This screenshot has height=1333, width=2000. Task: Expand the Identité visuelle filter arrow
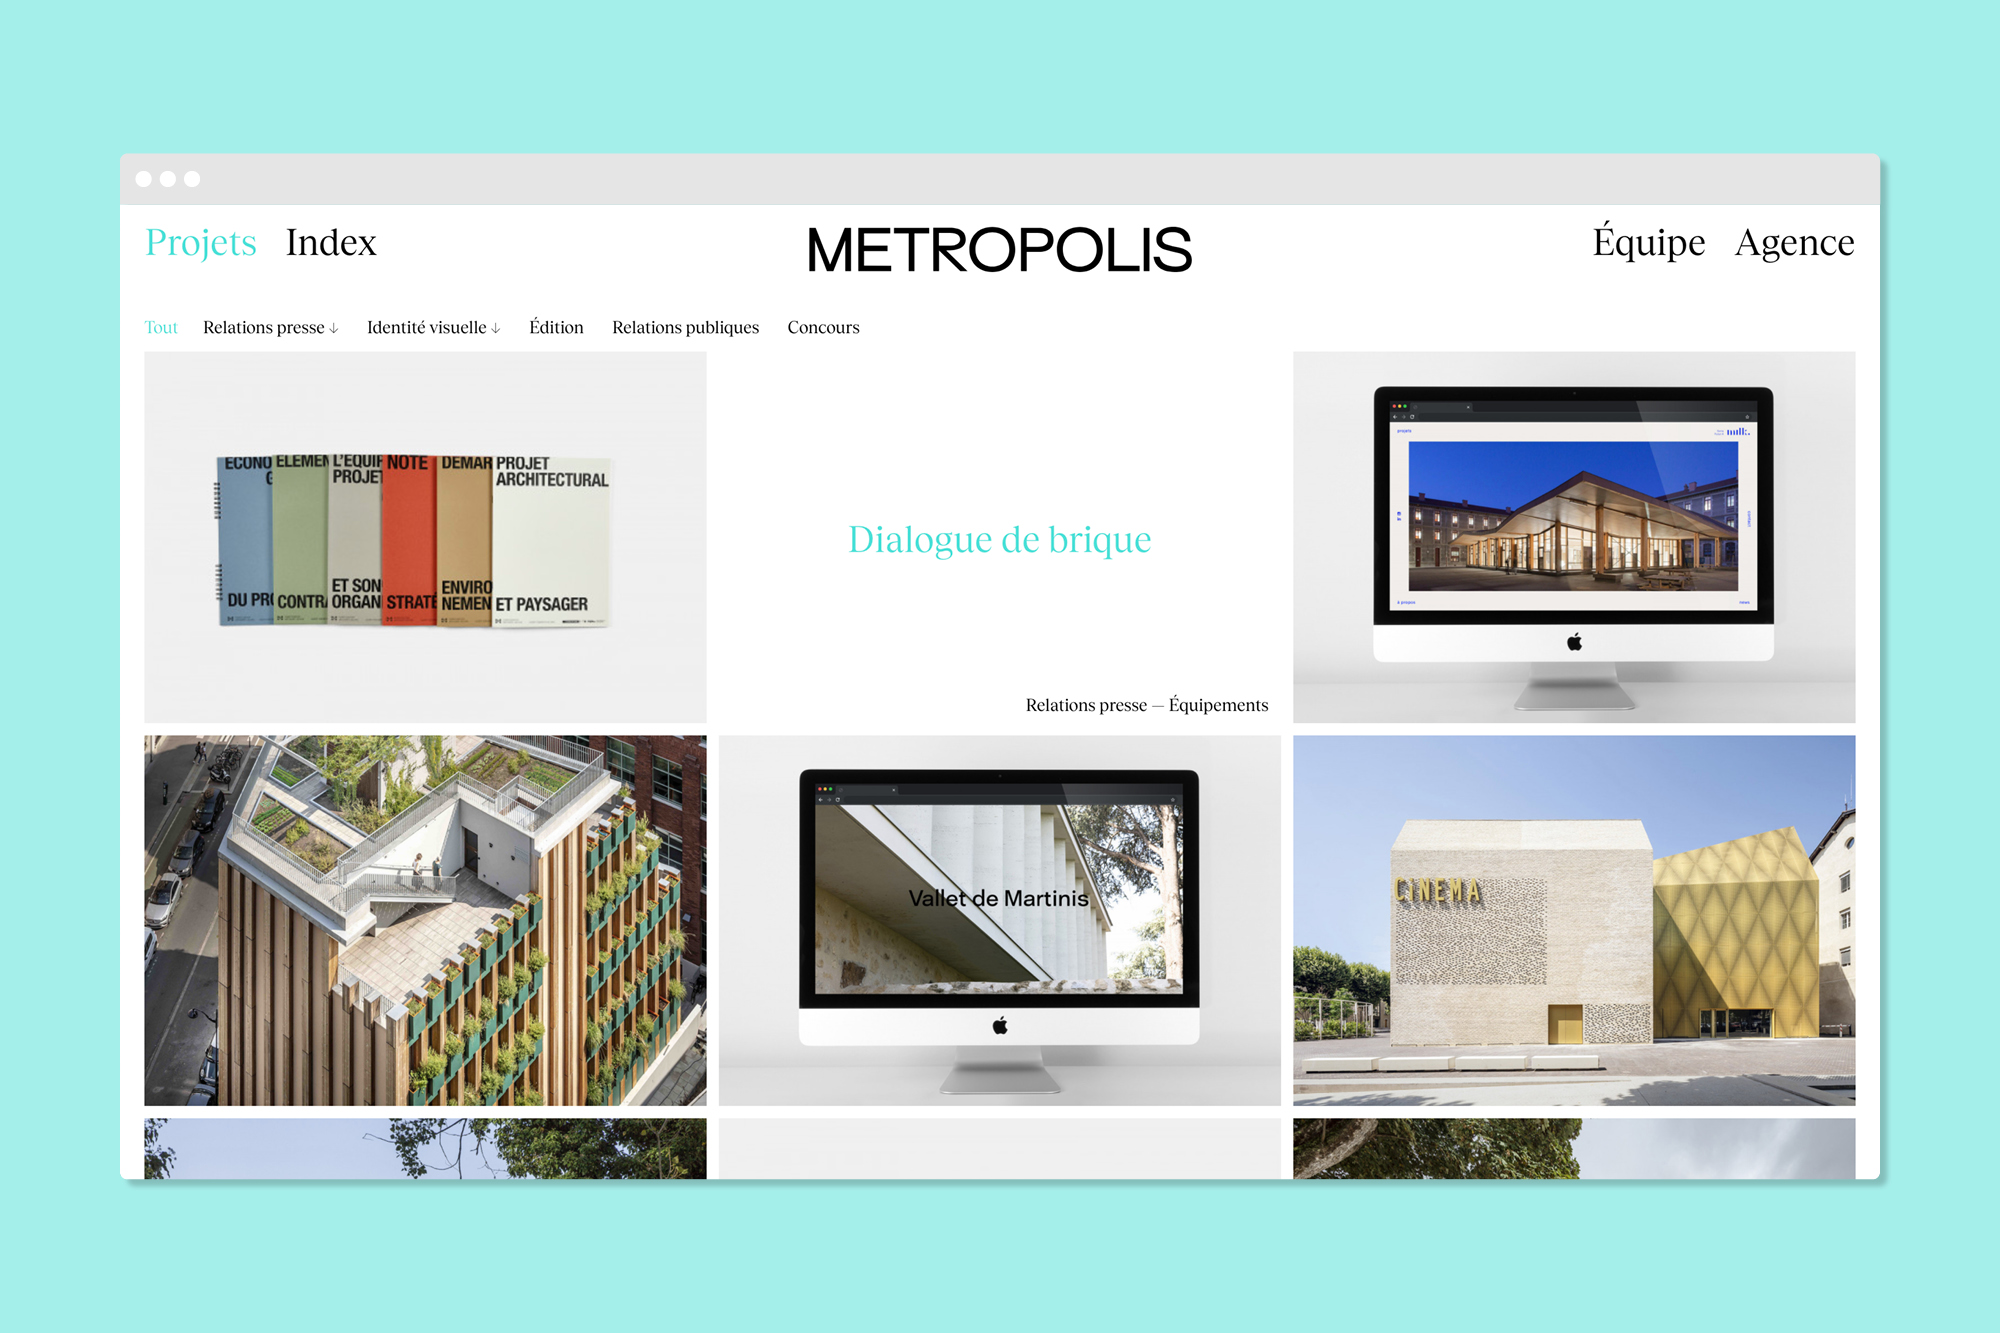coord(496,329)
